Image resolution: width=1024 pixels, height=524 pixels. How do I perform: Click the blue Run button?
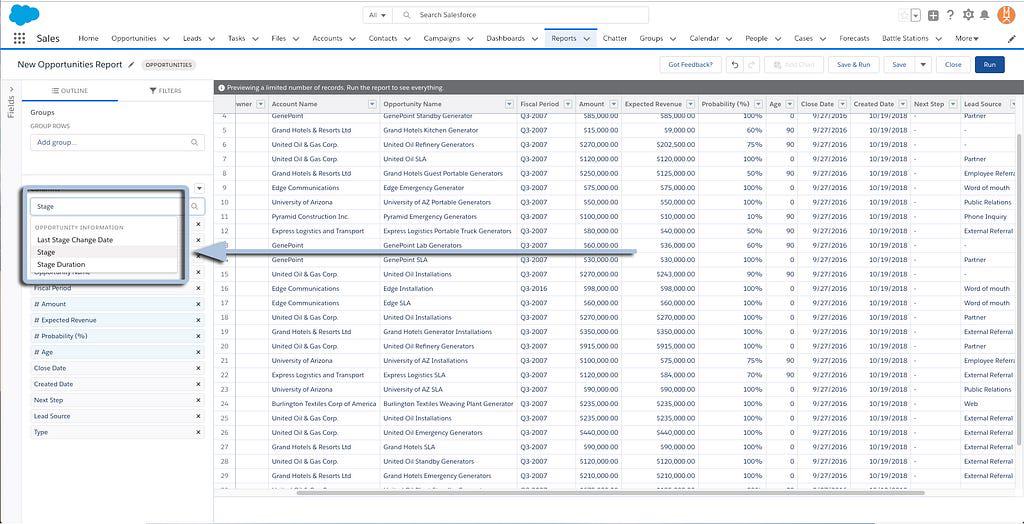989,64
